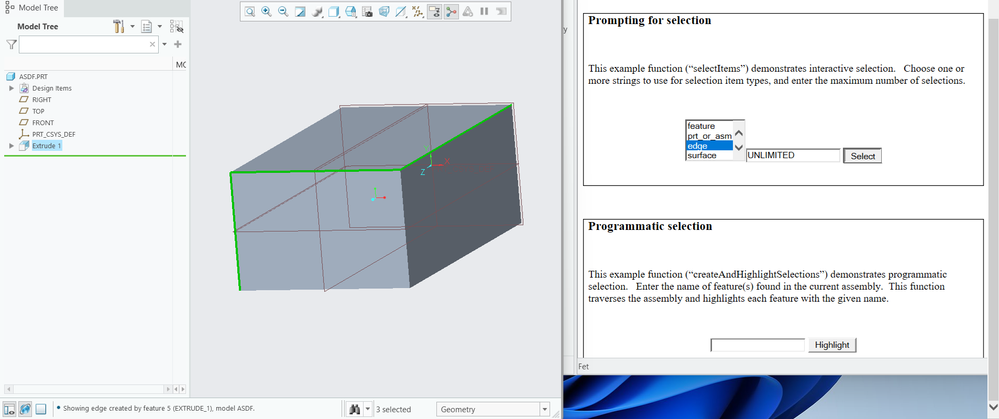This screenshot has height=419, width=999.
Task: Click the feature name input field
Action: click(757, 345)
